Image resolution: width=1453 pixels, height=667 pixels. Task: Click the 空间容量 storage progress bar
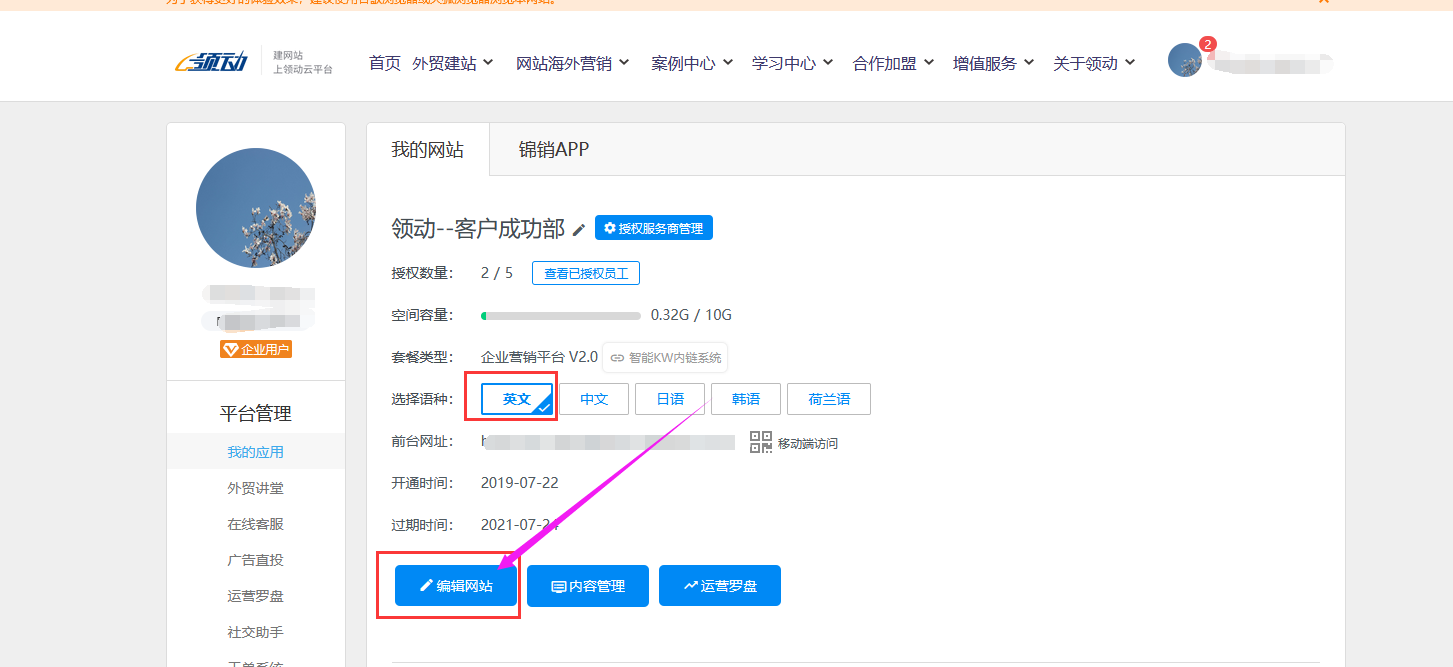(x=560, y=315)
